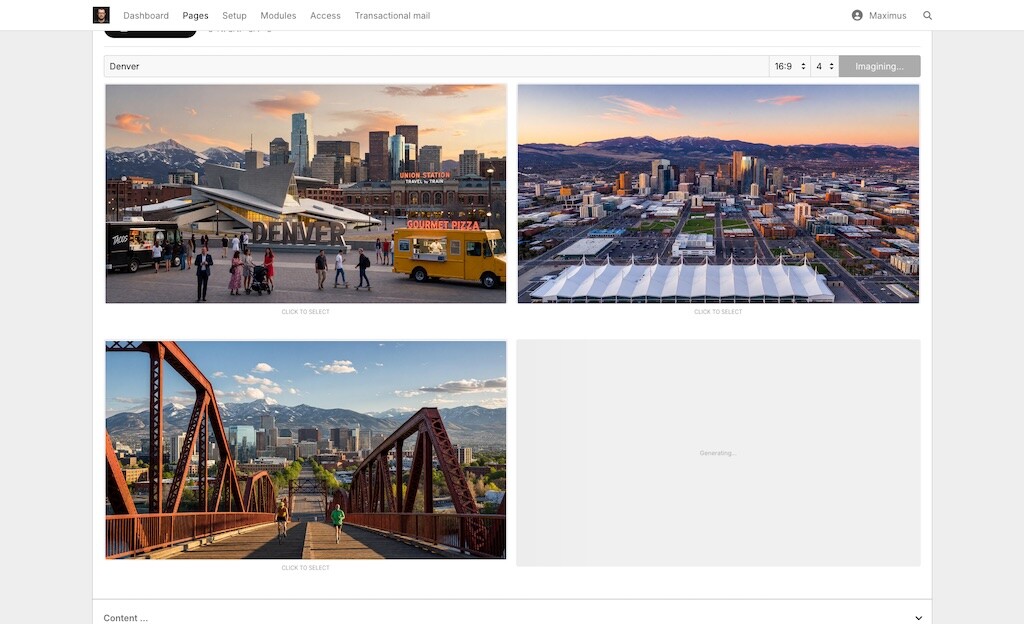This screenshot has height=624, width=1024.
Task: Open the Access section
Action: coord(325,16)
